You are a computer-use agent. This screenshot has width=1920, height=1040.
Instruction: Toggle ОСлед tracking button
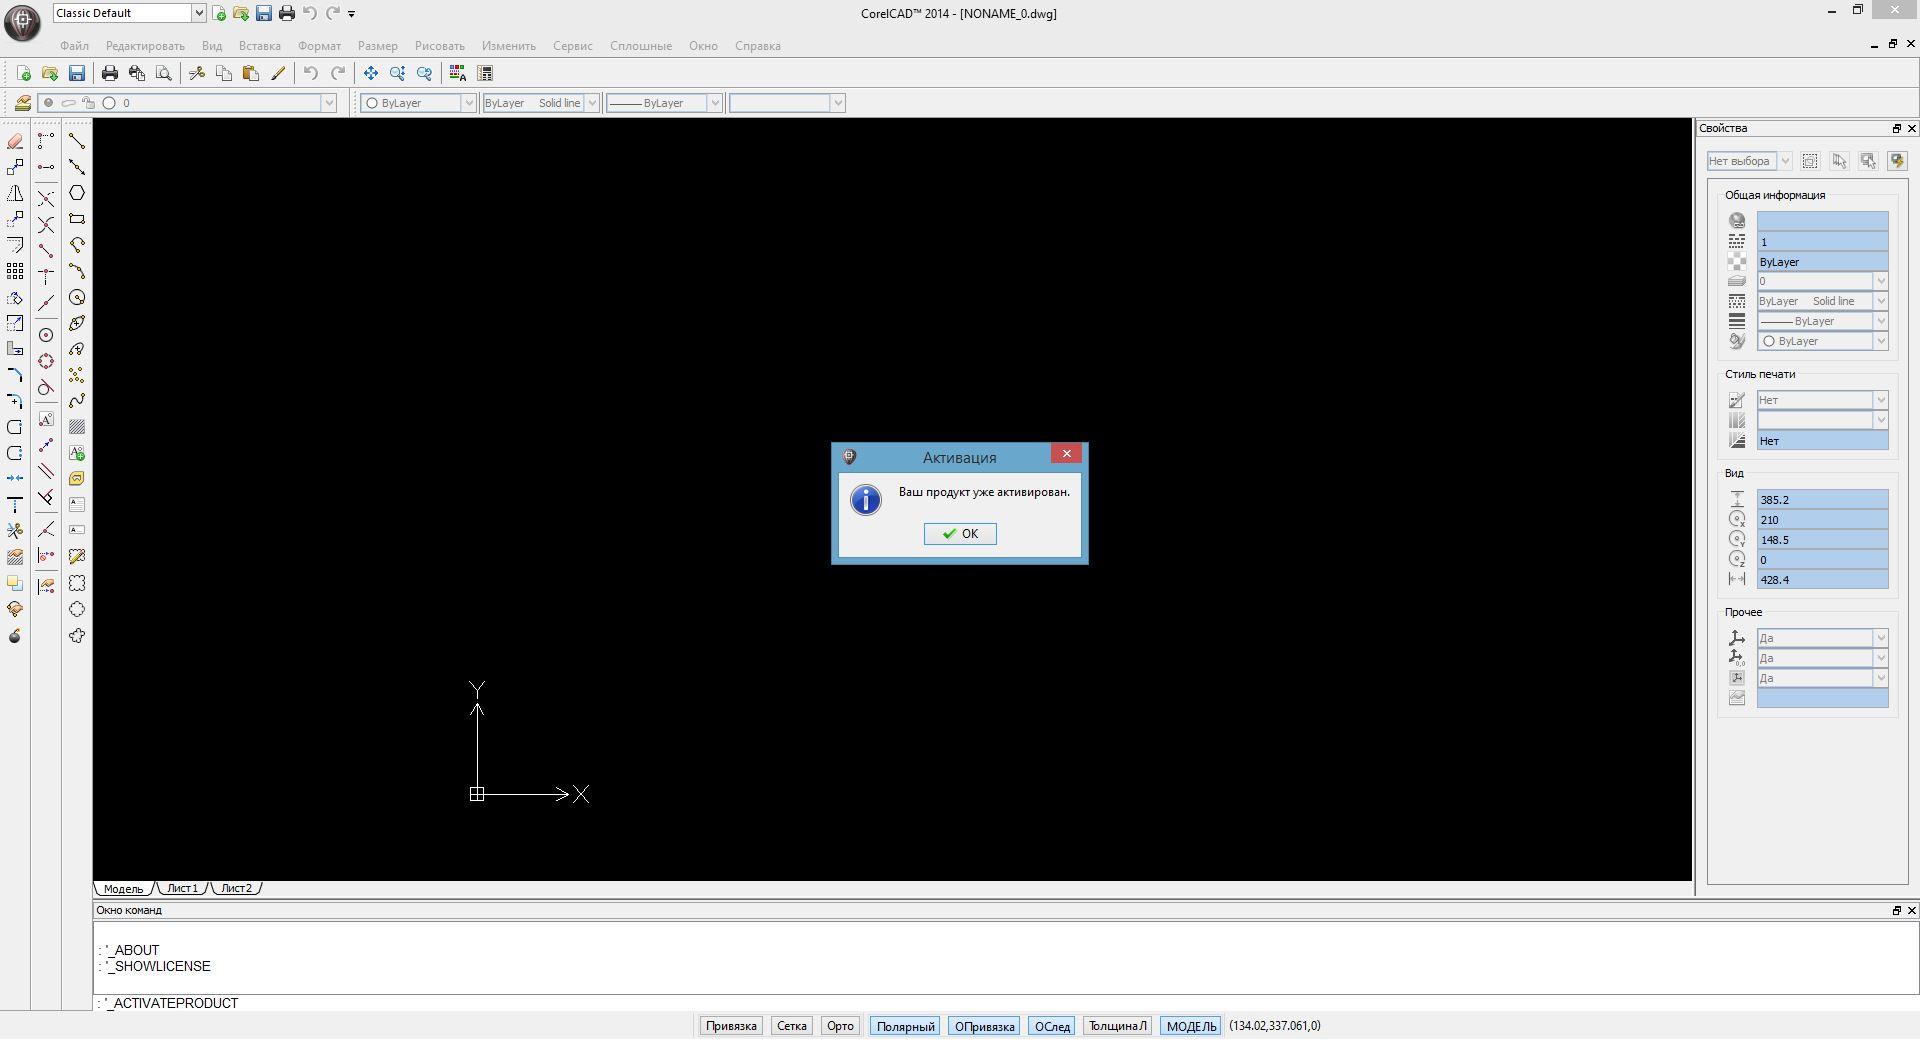pos(1052,1026)
